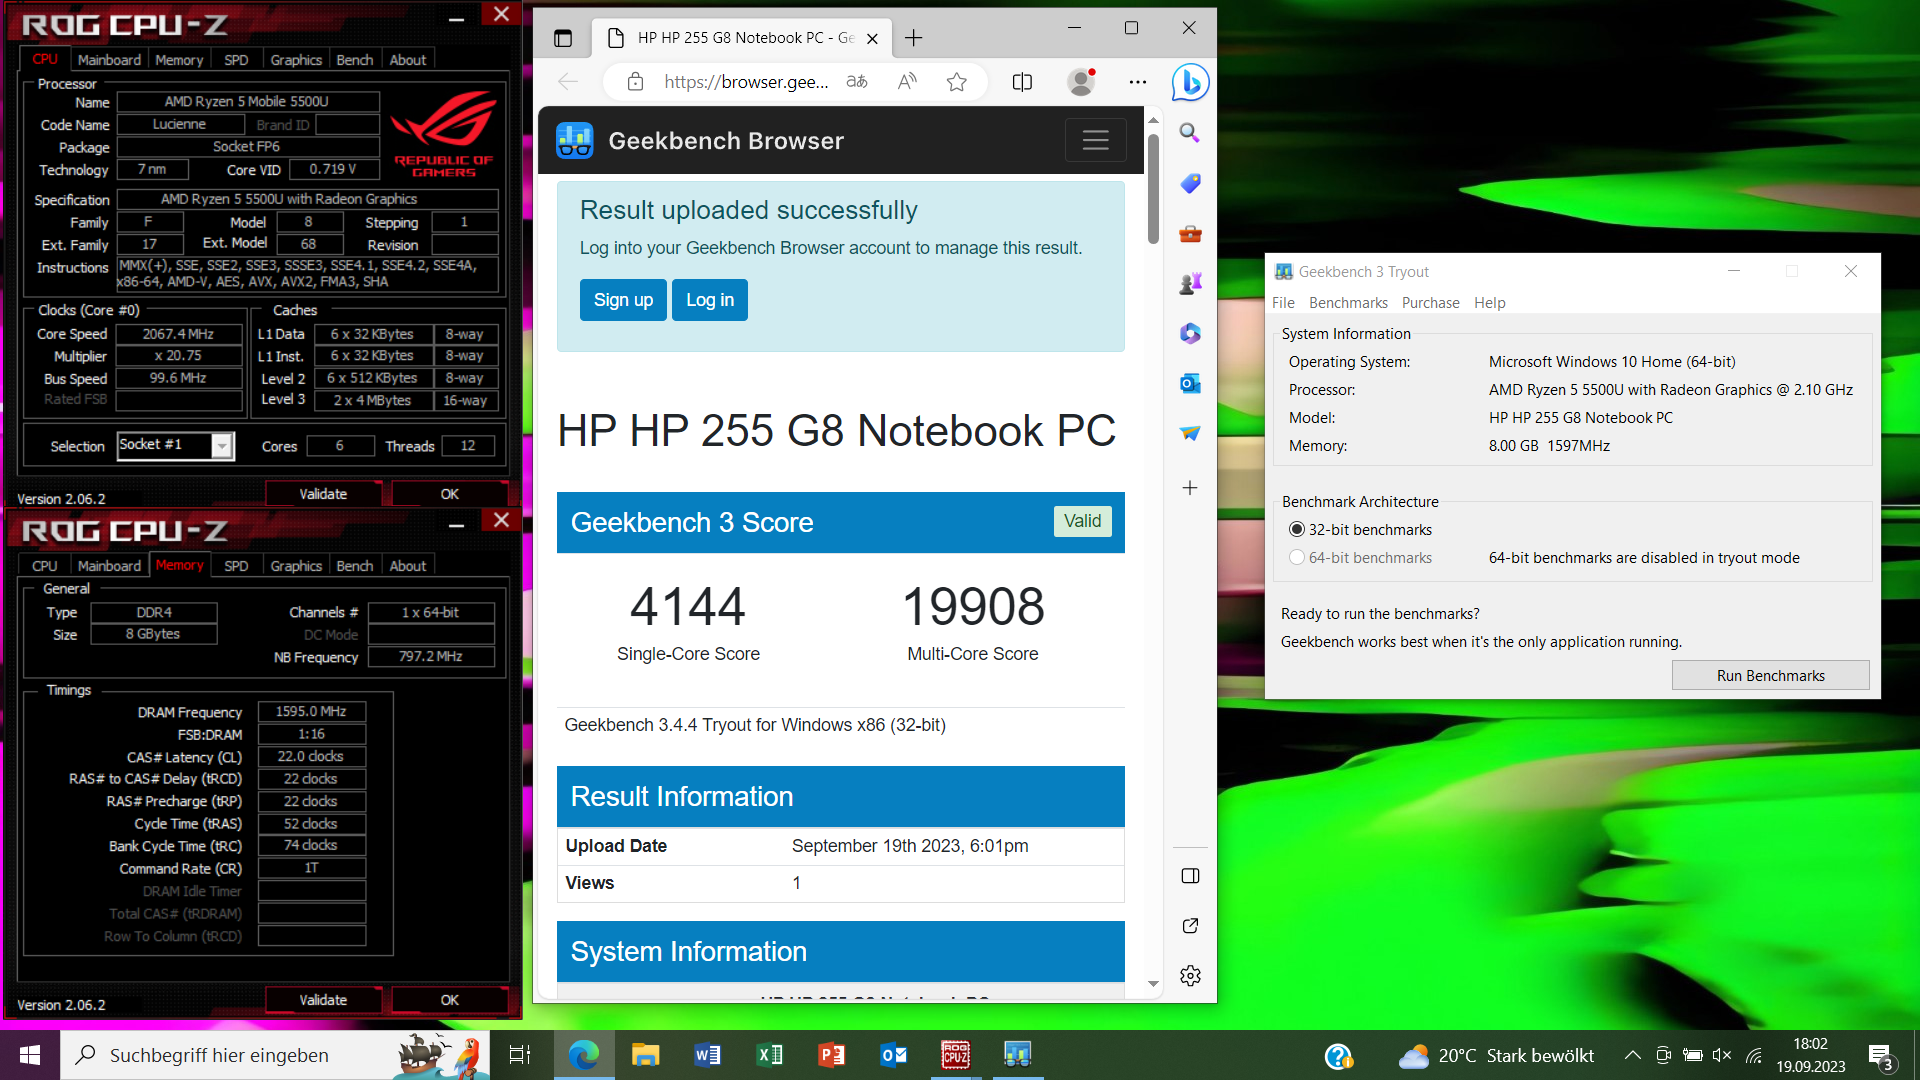Click the browser address bar URL

pyautogui.click(x=746, y=82)
